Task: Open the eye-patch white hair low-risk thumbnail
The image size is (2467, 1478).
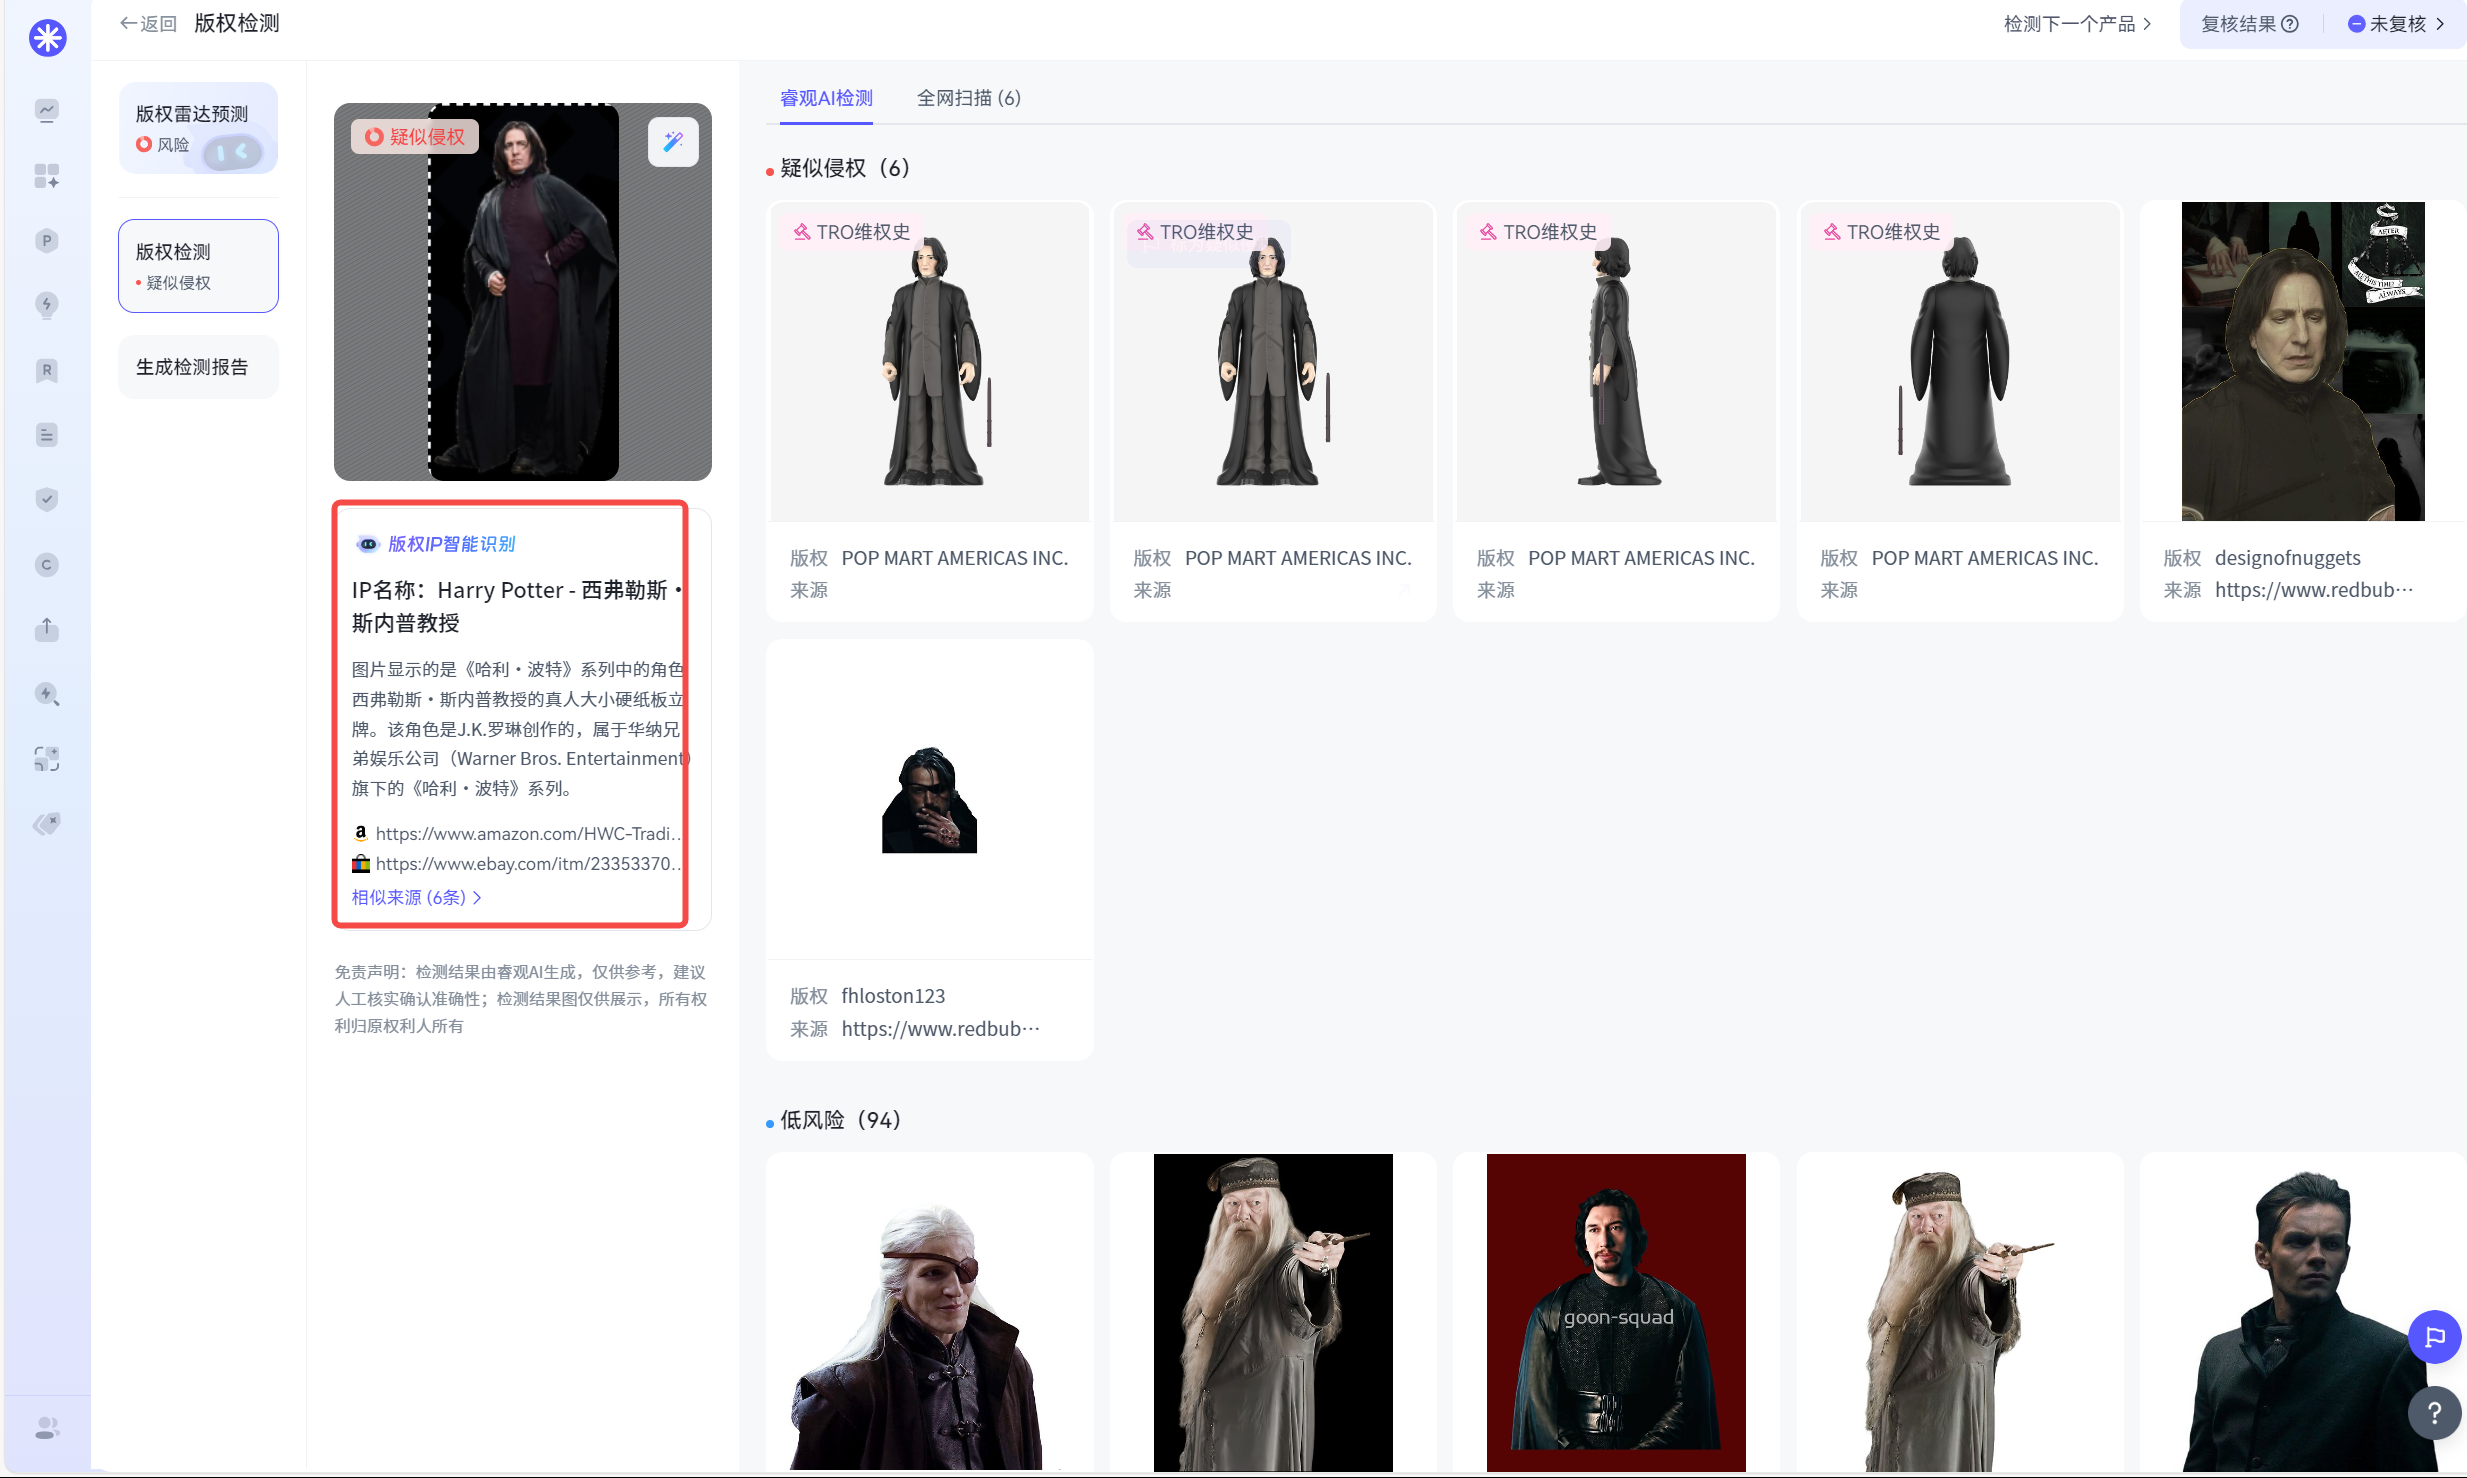Action: 930,1312
